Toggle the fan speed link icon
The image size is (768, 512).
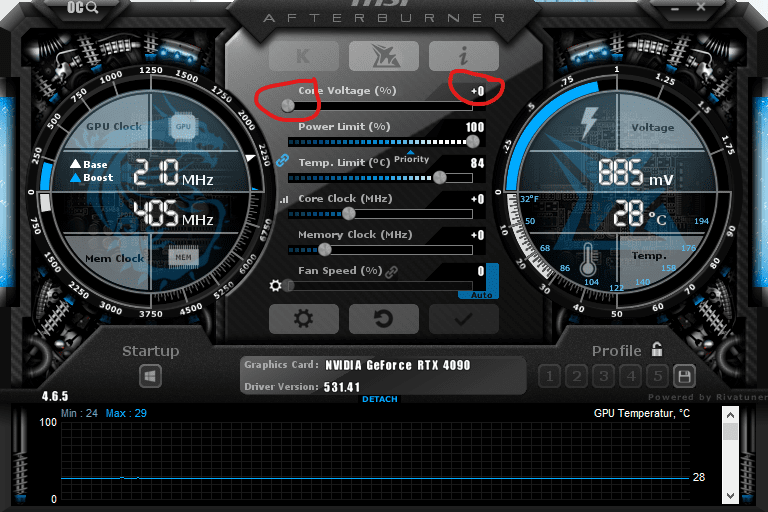click(x=391, y=271)
